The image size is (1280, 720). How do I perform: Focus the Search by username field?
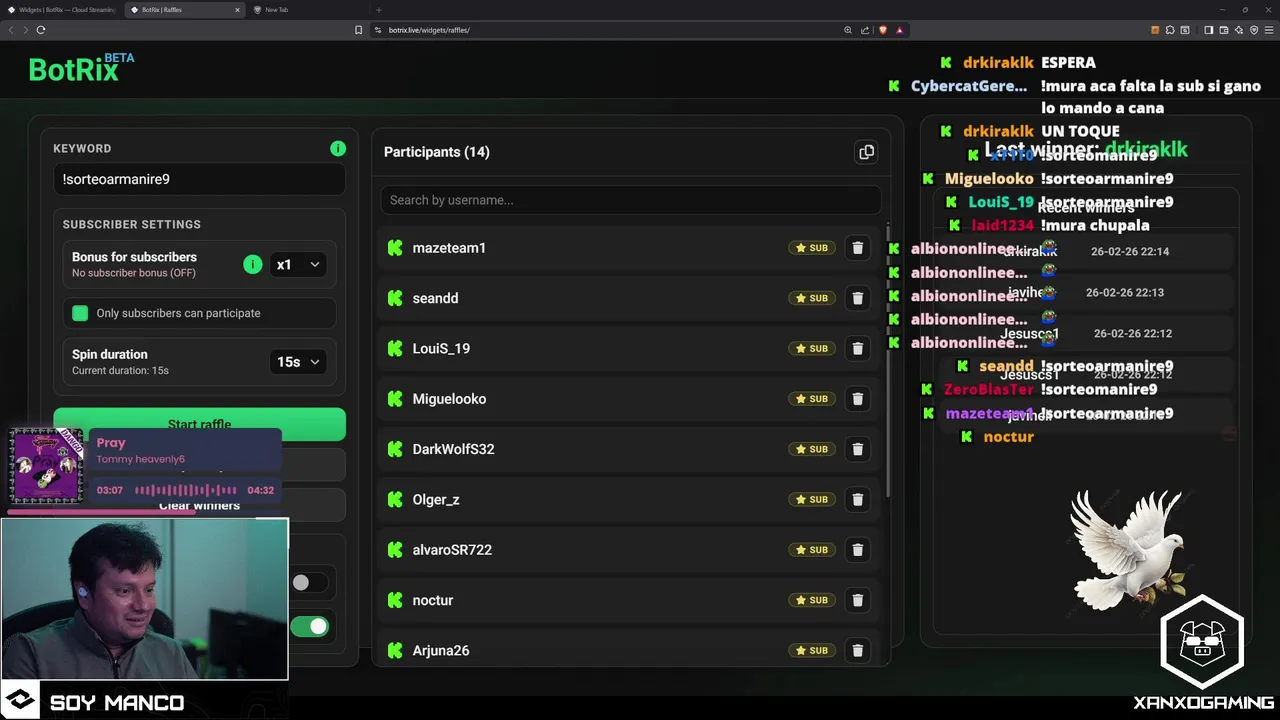(631, 200)
